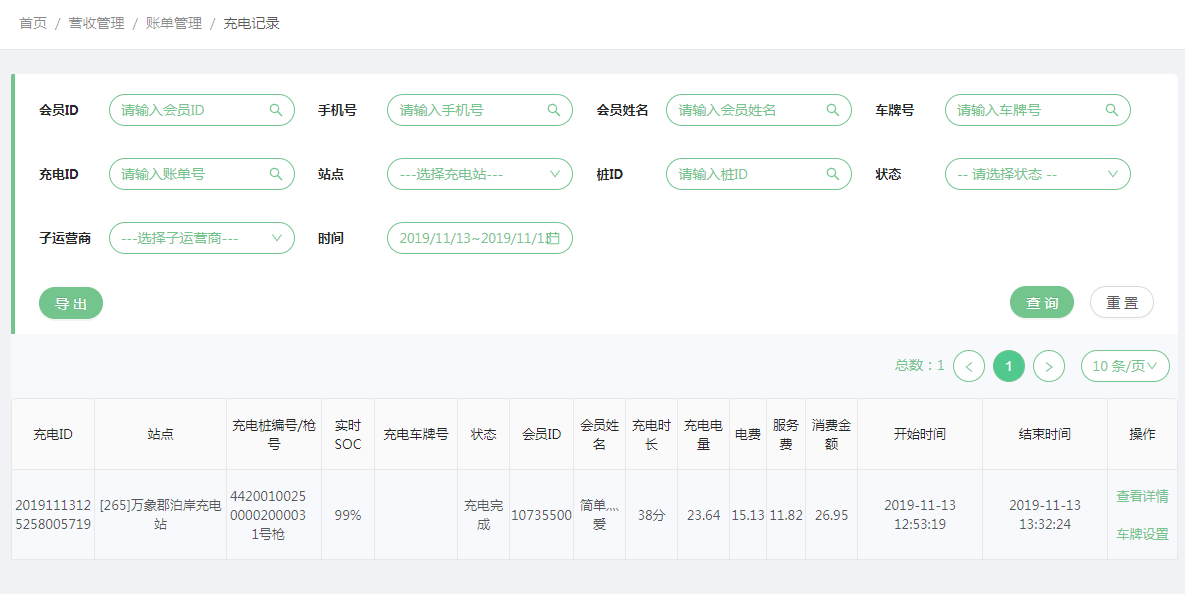Go to next page arrow

[1049, 367]
